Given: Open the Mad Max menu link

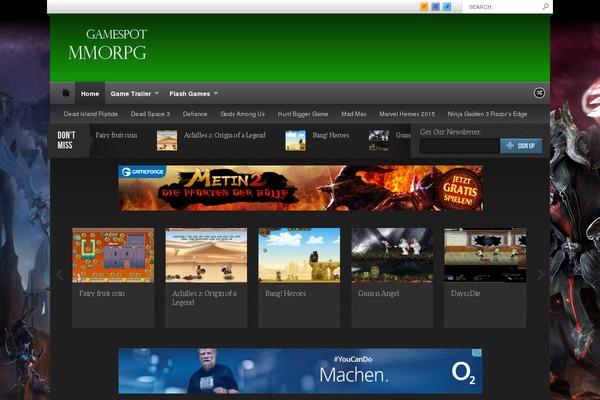Looking at the screenshot, I should [354, 114].
